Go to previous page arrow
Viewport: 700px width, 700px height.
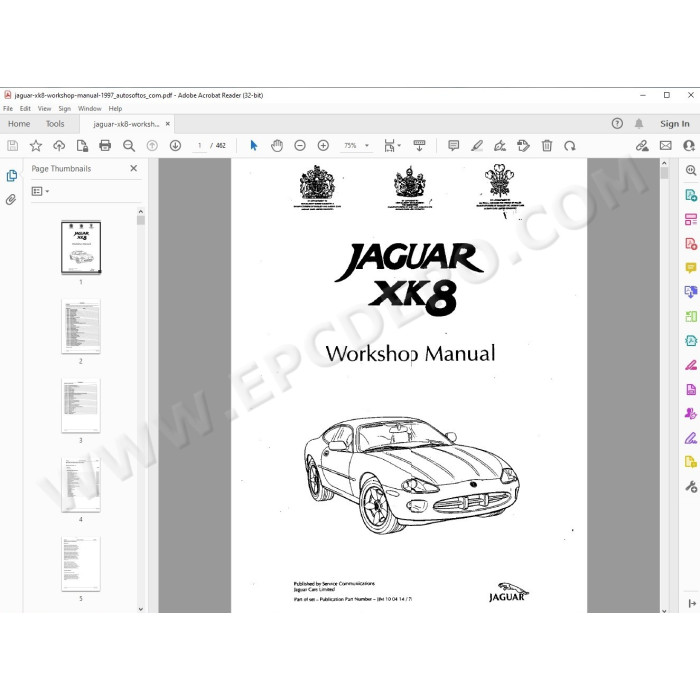[152, 146]
